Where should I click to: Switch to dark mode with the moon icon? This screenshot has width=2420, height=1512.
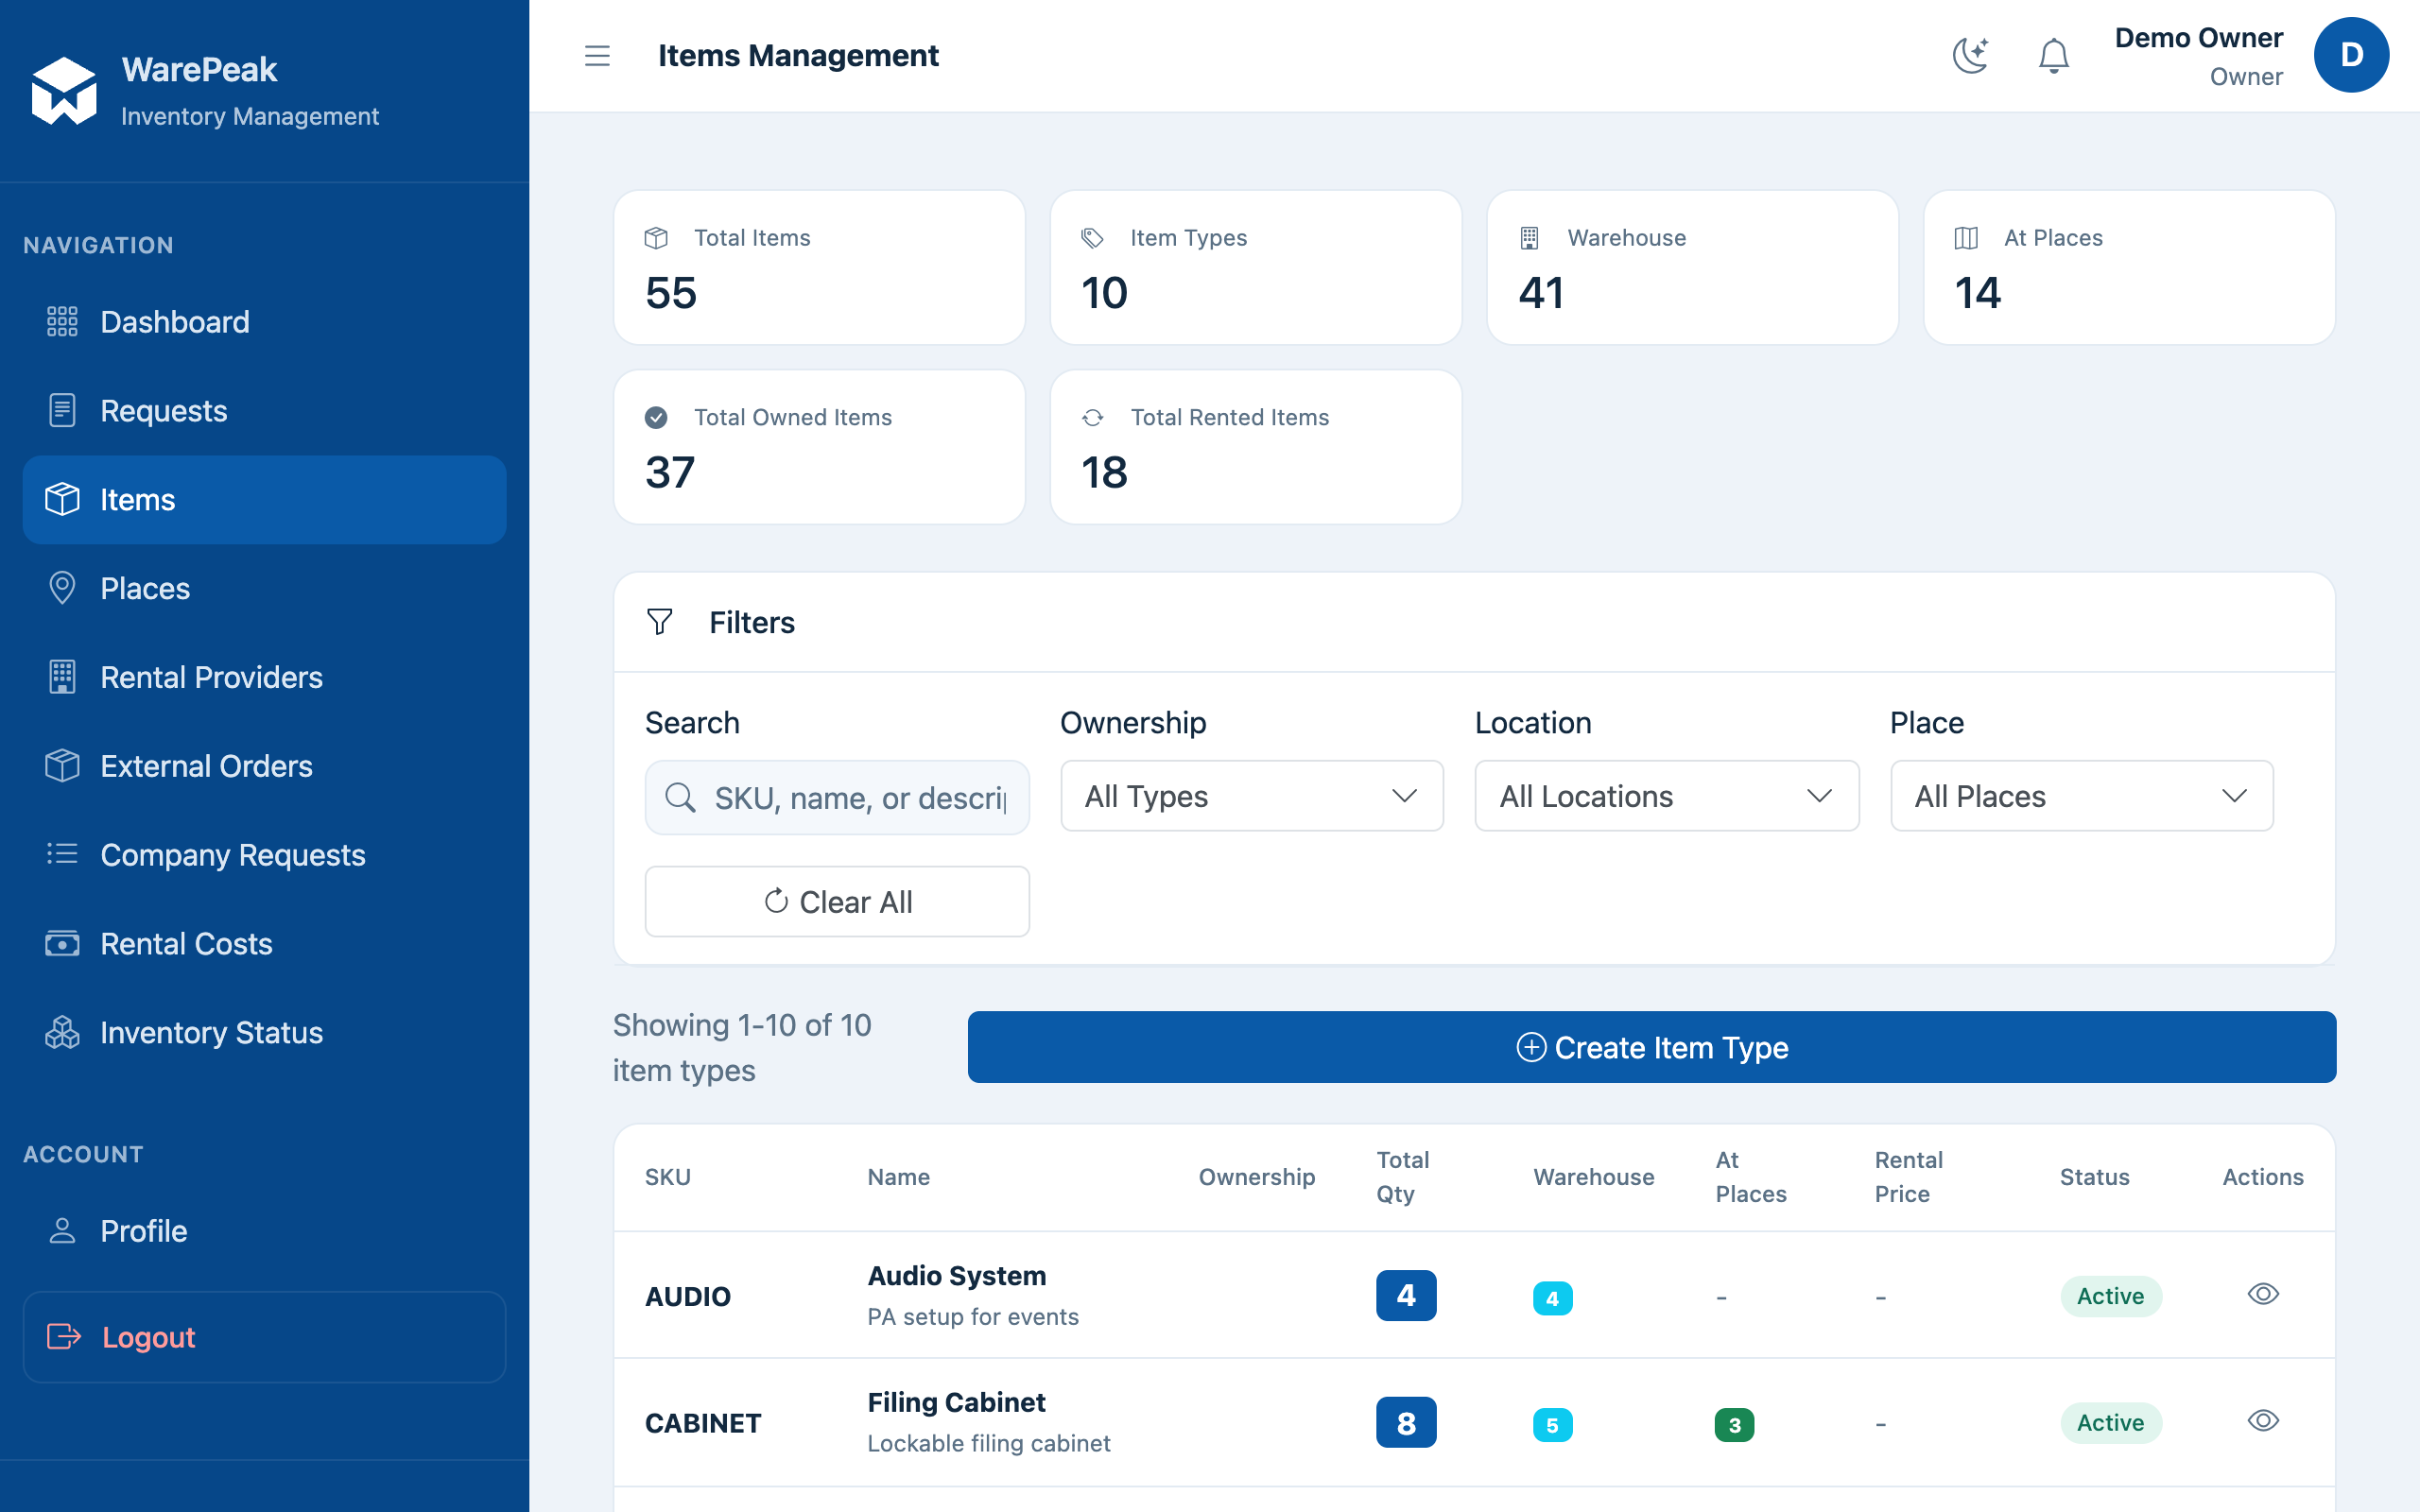point(1970,56)
